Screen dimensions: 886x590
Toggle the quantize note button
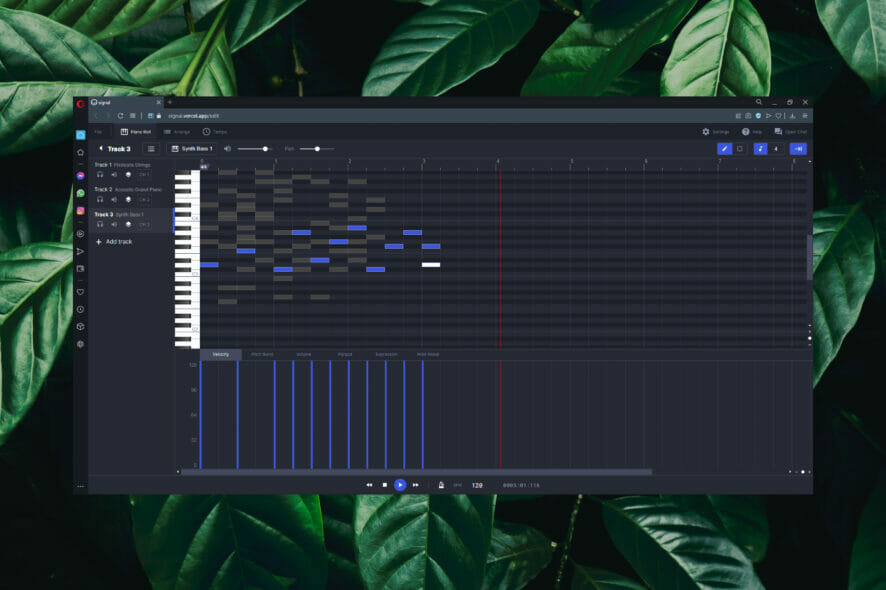pos(761,149)
